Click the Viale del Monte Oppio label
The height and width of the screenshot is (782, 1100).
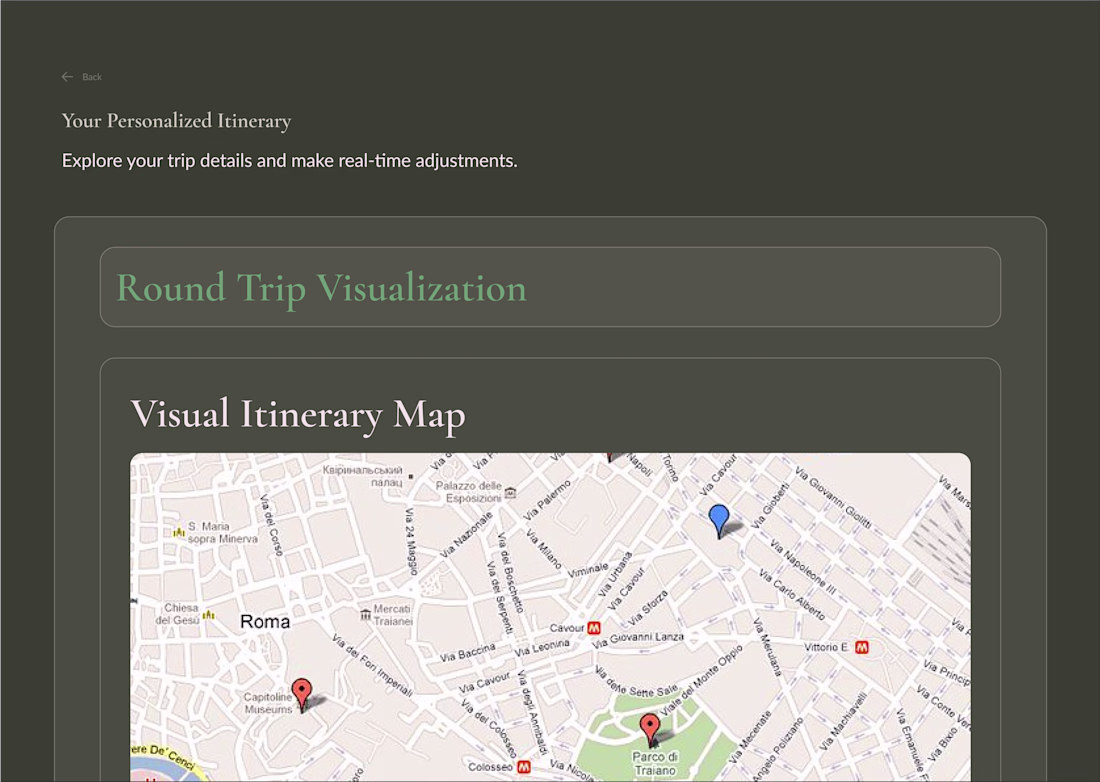click(x=702, y=680)
